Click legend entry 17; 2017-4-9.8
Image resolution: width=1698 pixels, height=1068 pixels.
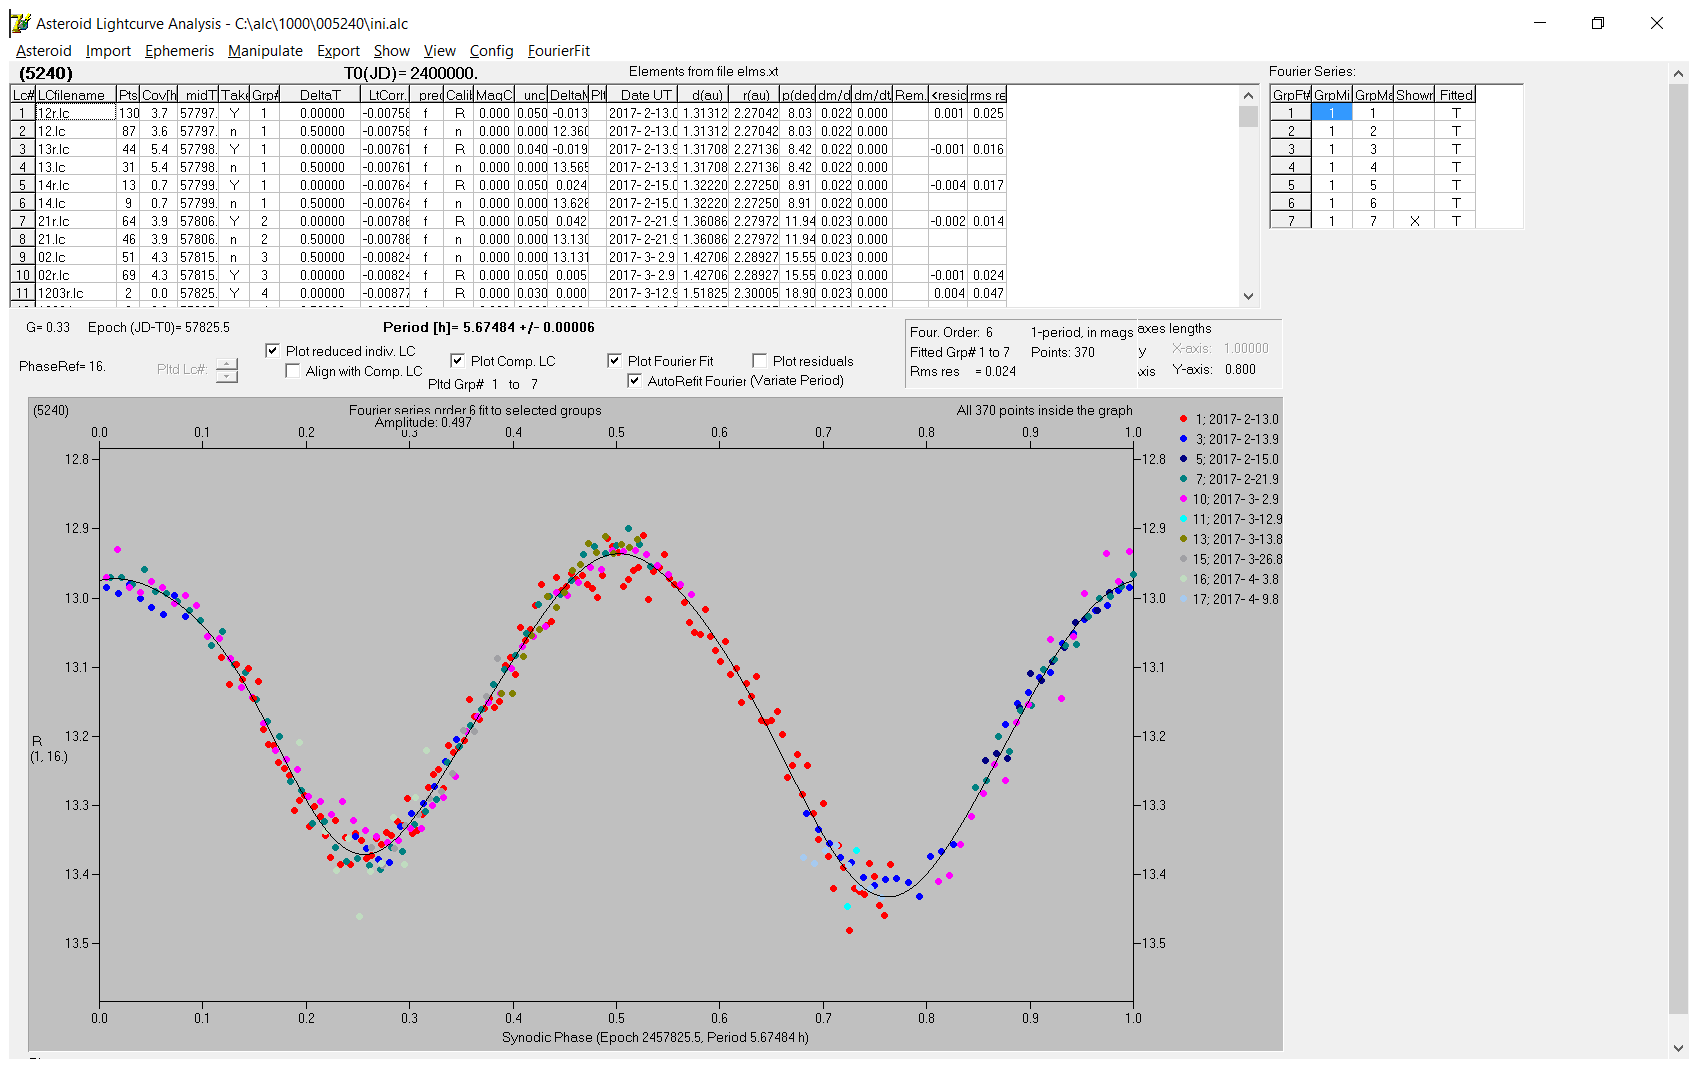[1229, 599]
